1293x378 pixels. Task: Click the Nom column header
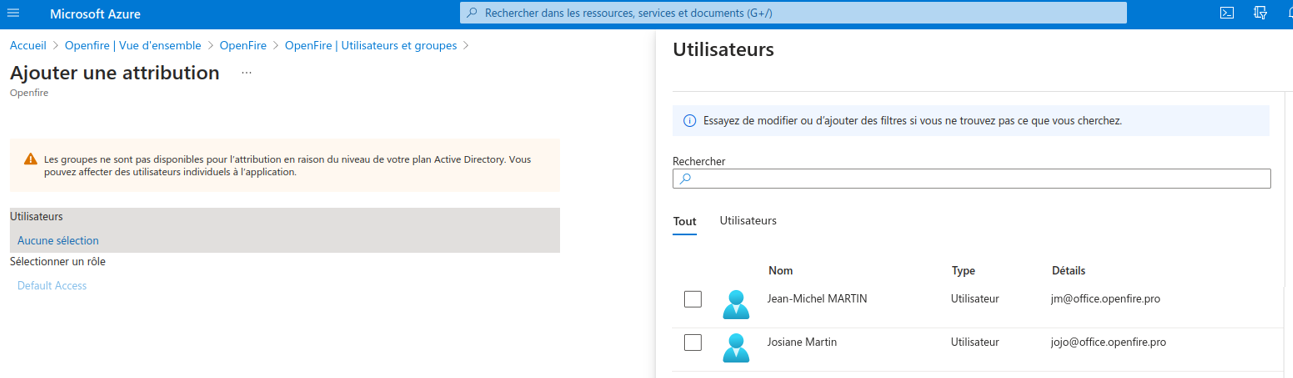click(x=780, y=271)
